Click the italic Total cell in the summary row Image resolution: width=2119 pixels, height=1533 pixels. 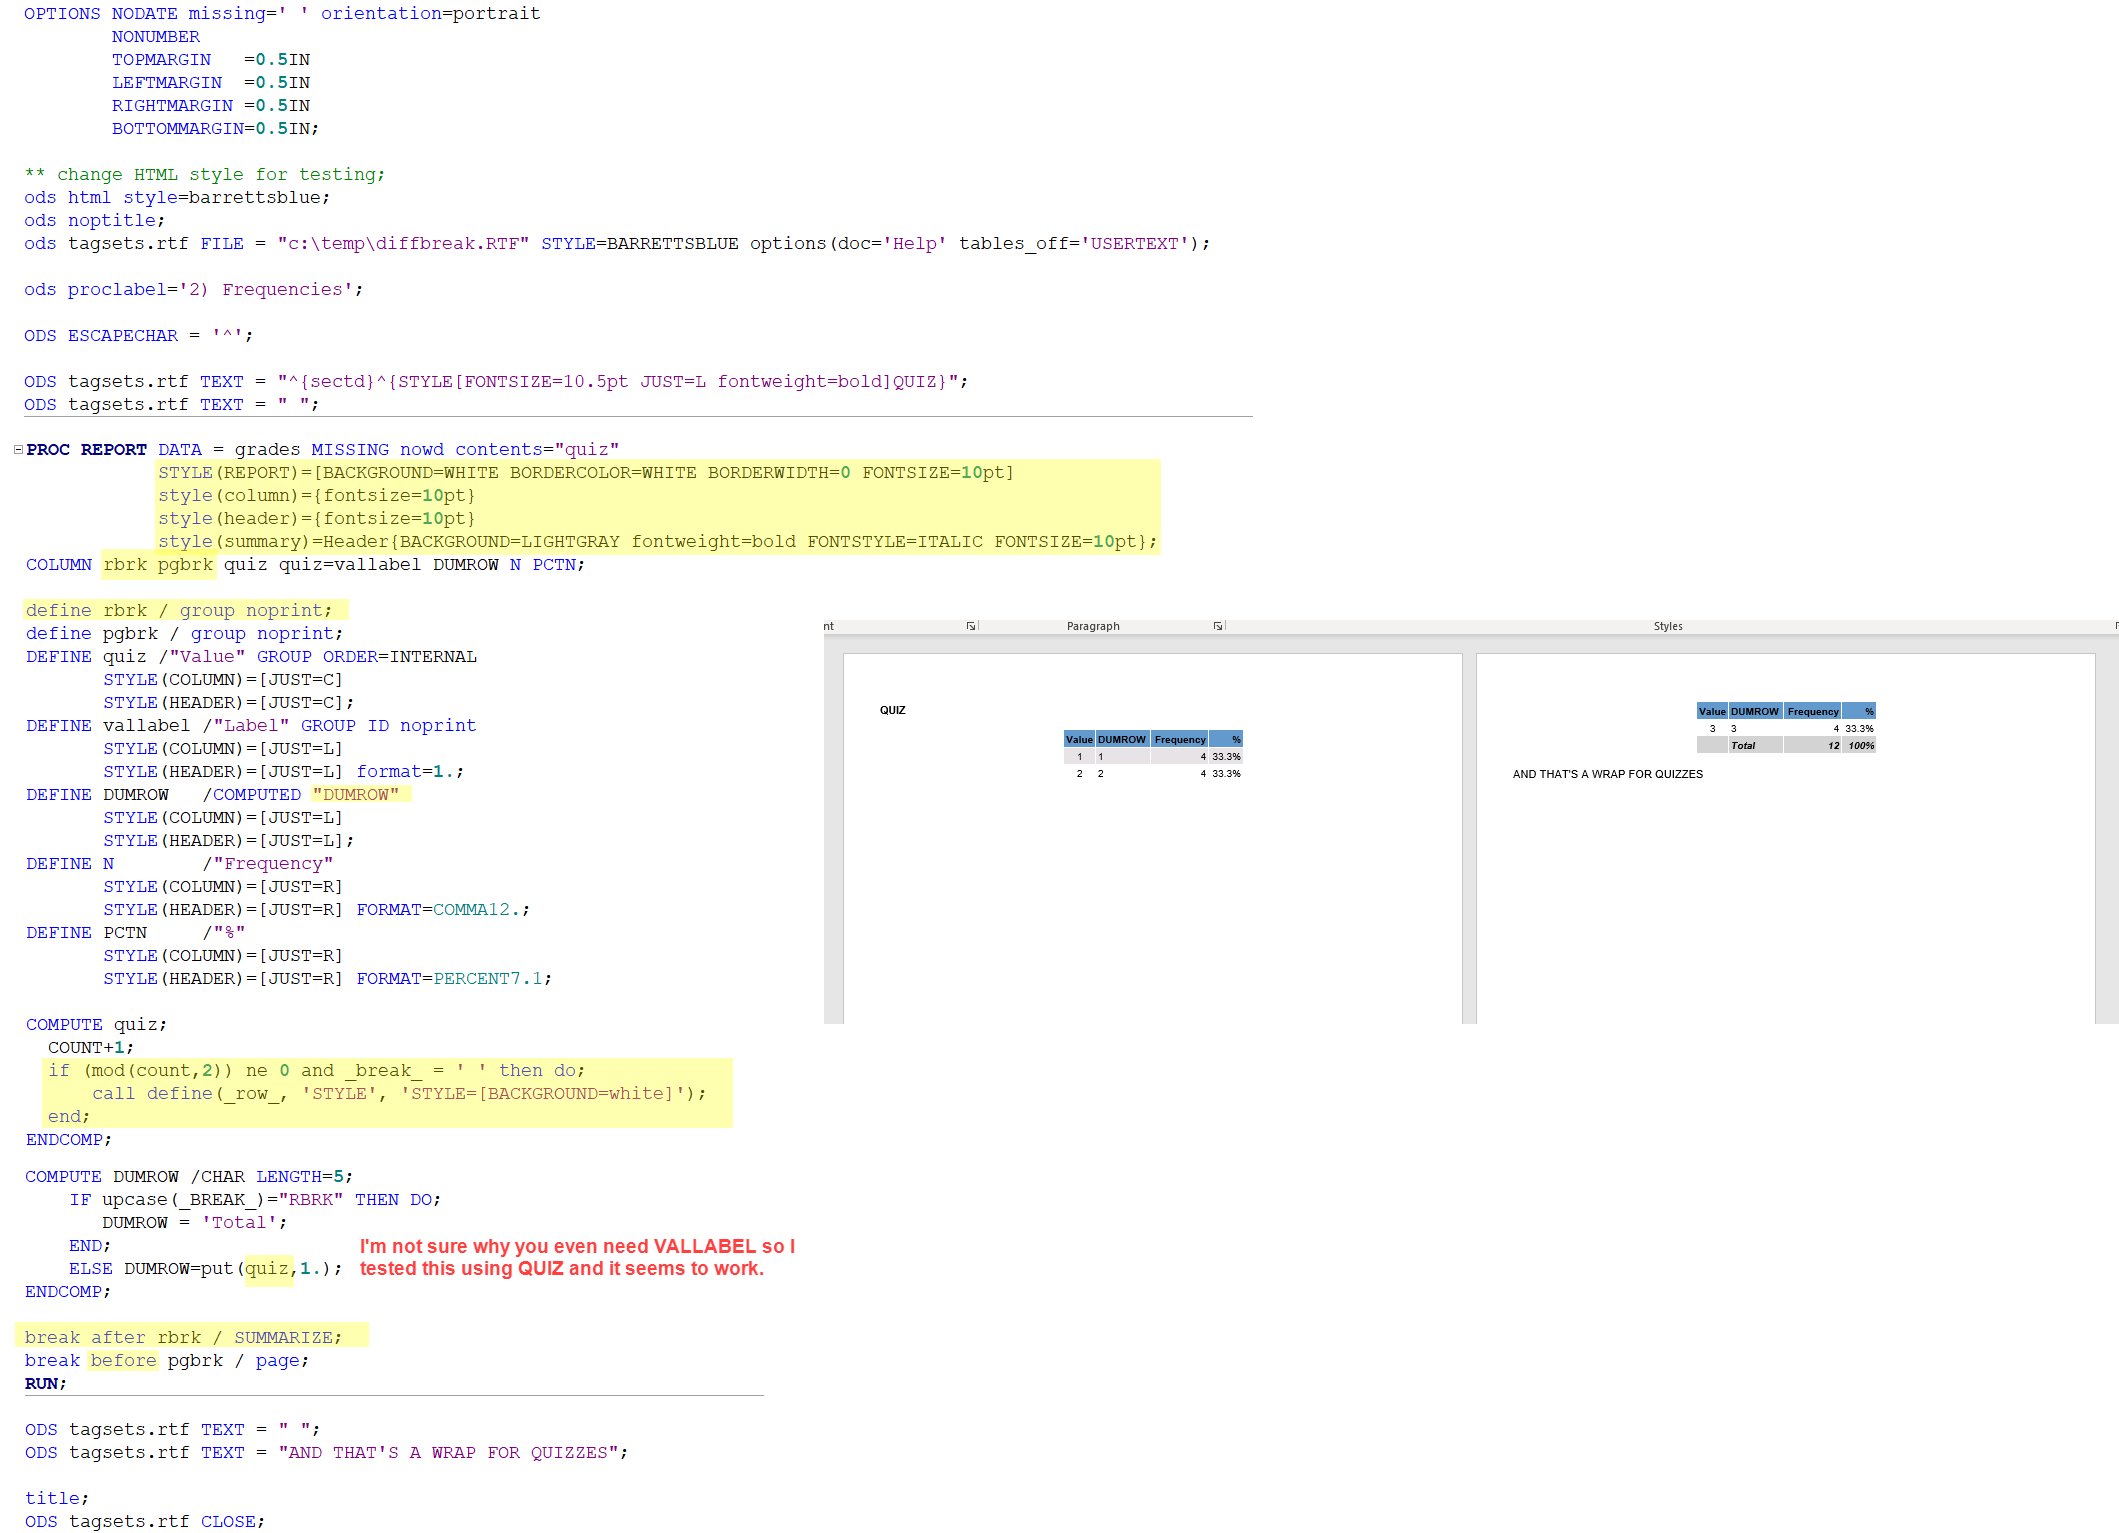(1742, 746)
